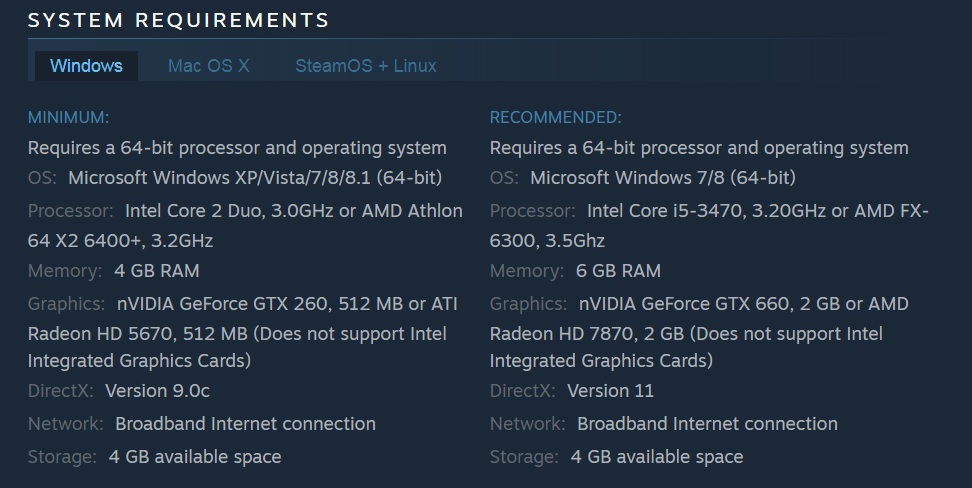Click the DirectX Version 11 entry
The height and width of the screenshot is (488, 972).
pyautogui.click(x=610, y=390)
